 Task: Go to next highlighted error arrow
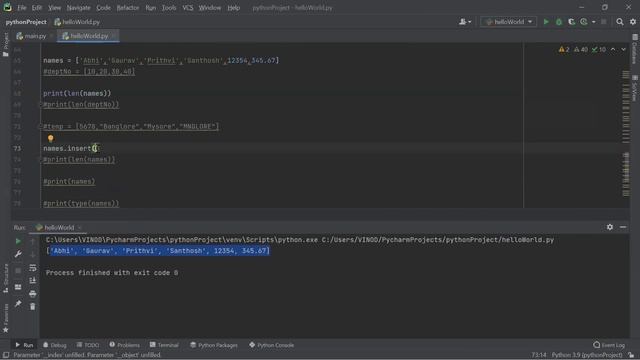click(623, 49)
